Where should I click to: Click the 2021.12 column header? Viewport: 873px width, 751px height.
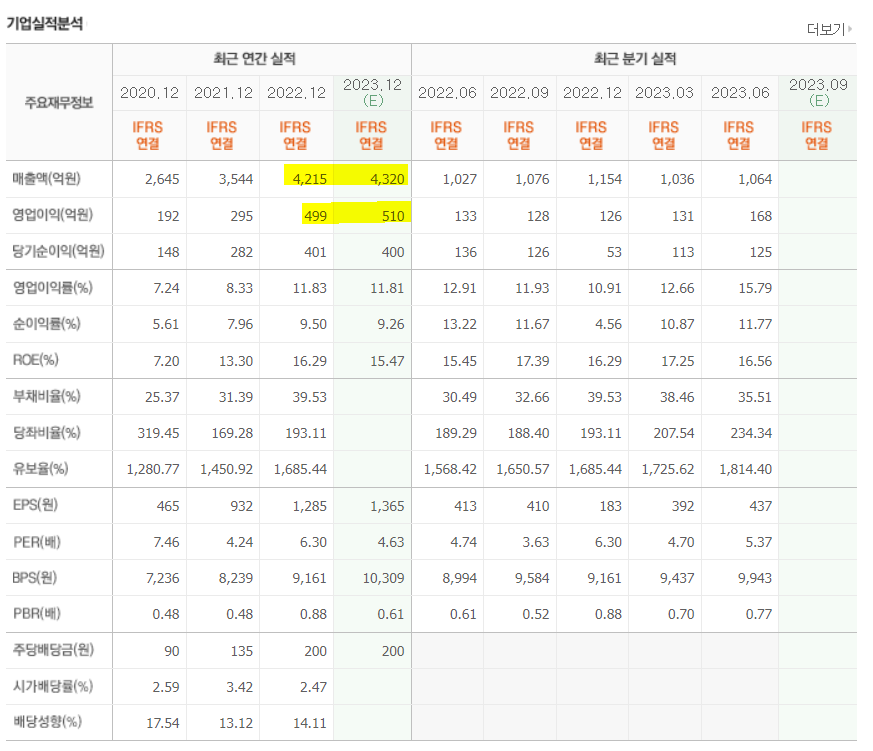[223, 93]
